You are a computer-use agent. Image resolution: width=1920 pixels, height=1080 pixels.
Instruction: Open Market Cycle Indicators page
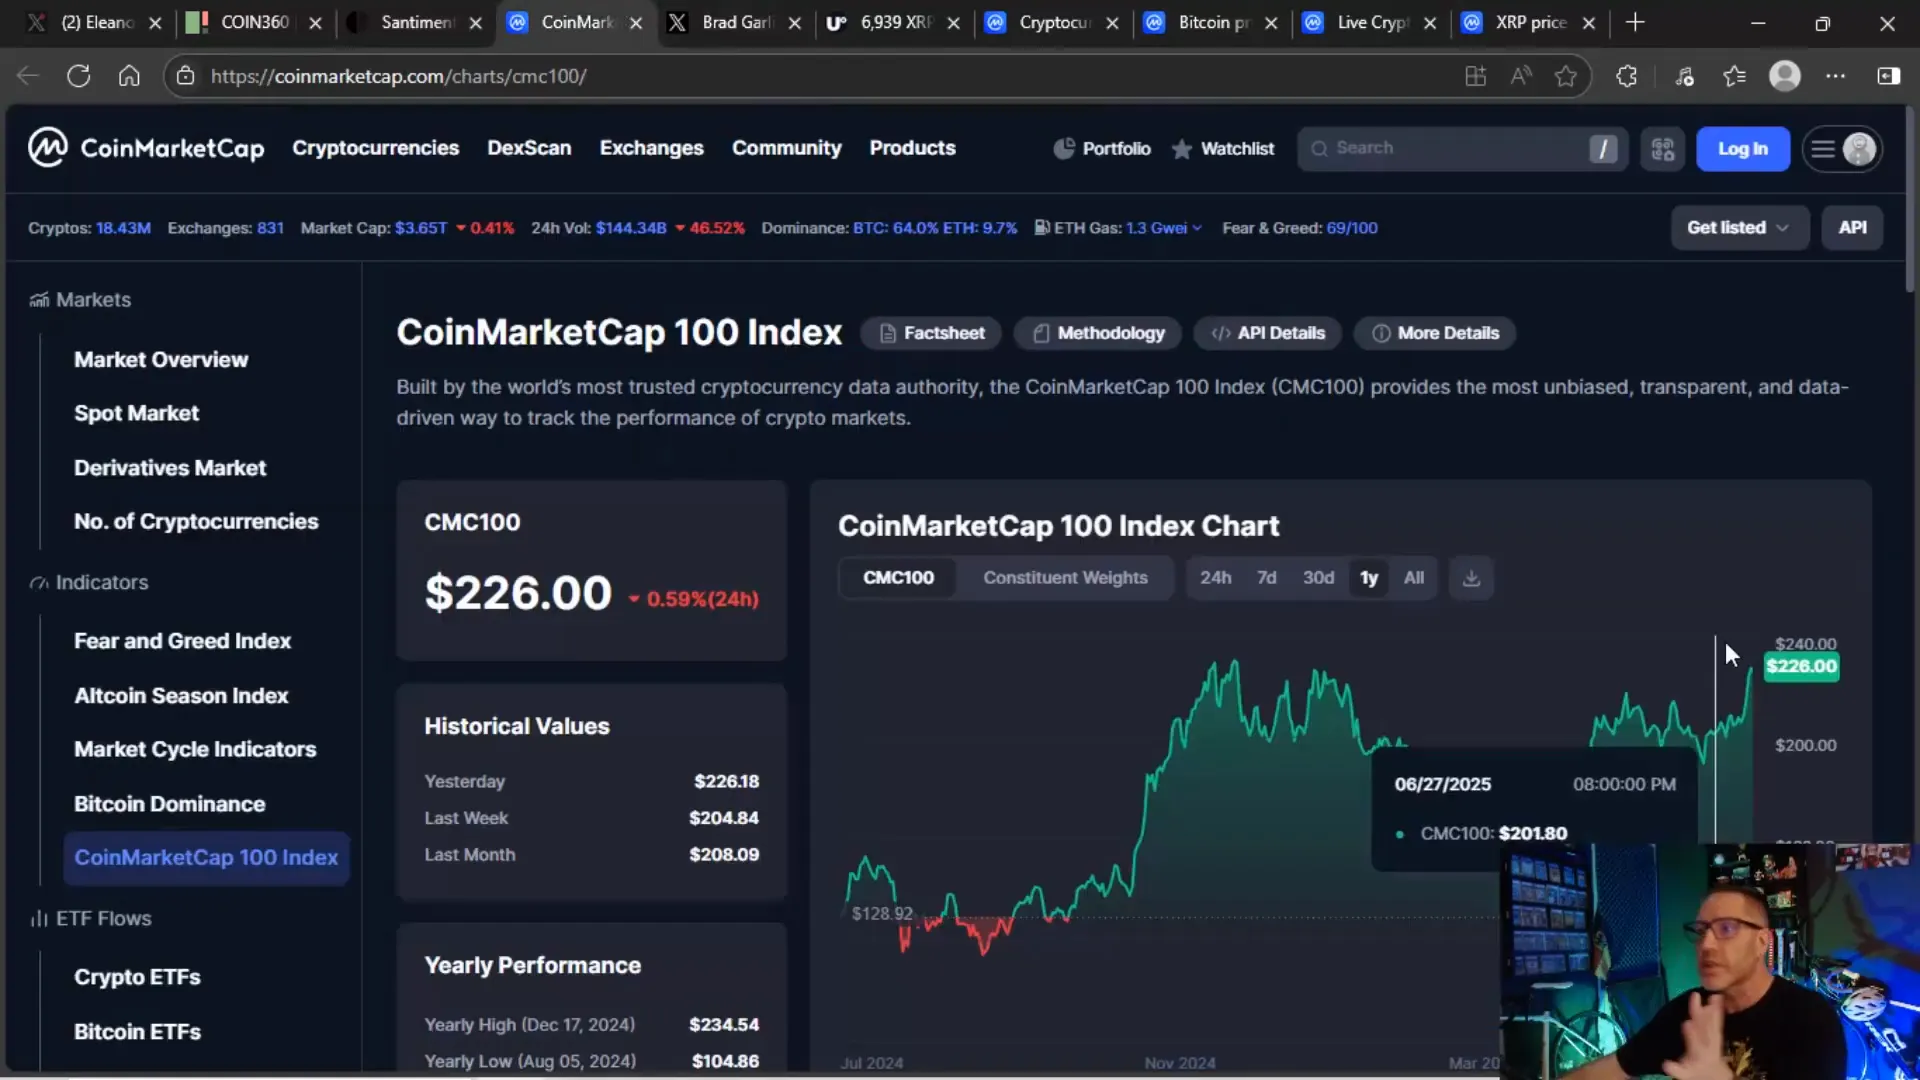pos(195,750)
